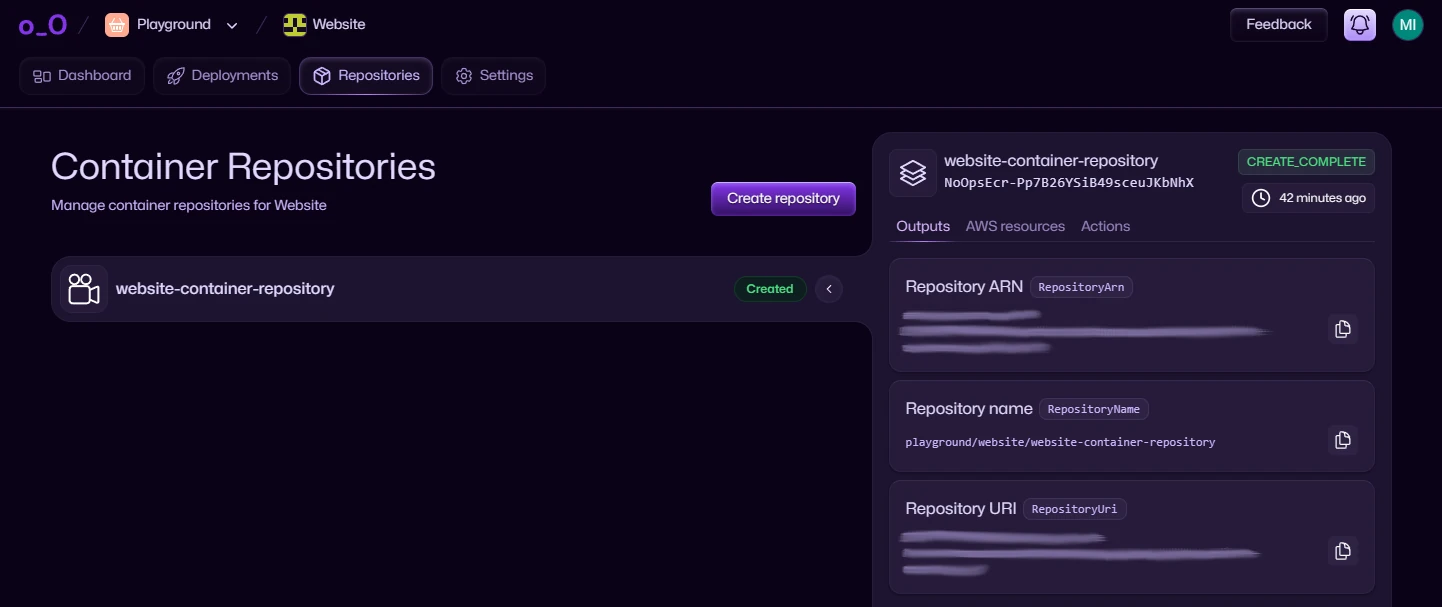Select the website-container-repository row
This screenshot has width=1442, height=607.
click(400, 289)
